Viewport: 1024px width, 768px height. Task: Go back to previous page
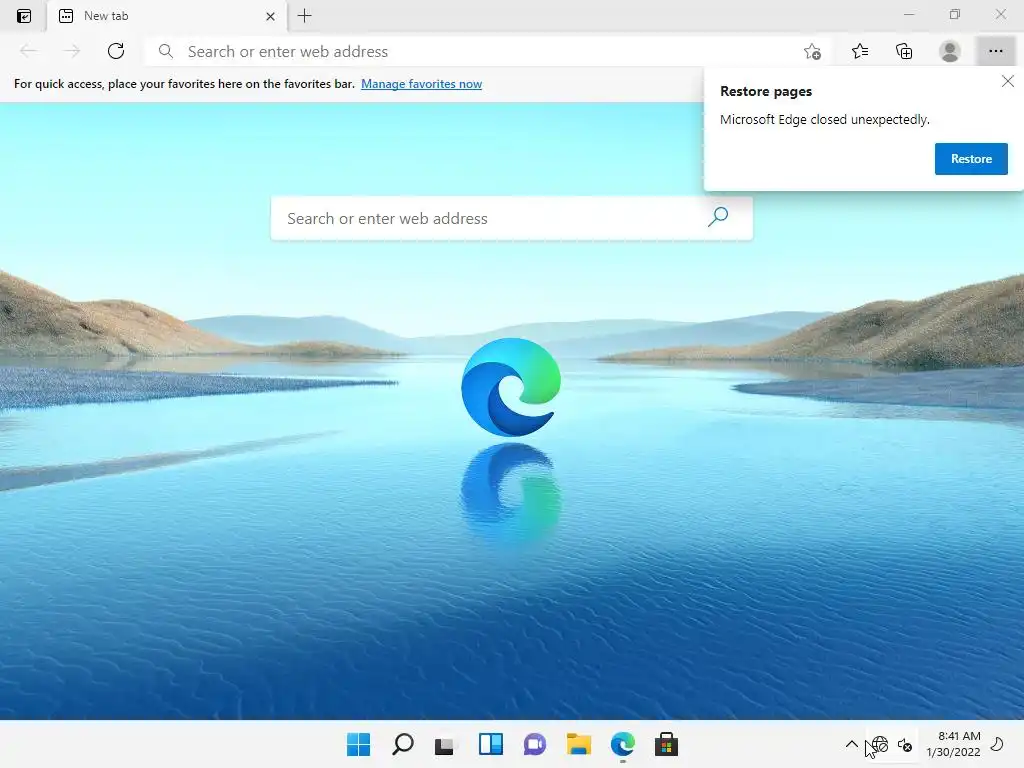pyautogui.click(x=29, y=51)
